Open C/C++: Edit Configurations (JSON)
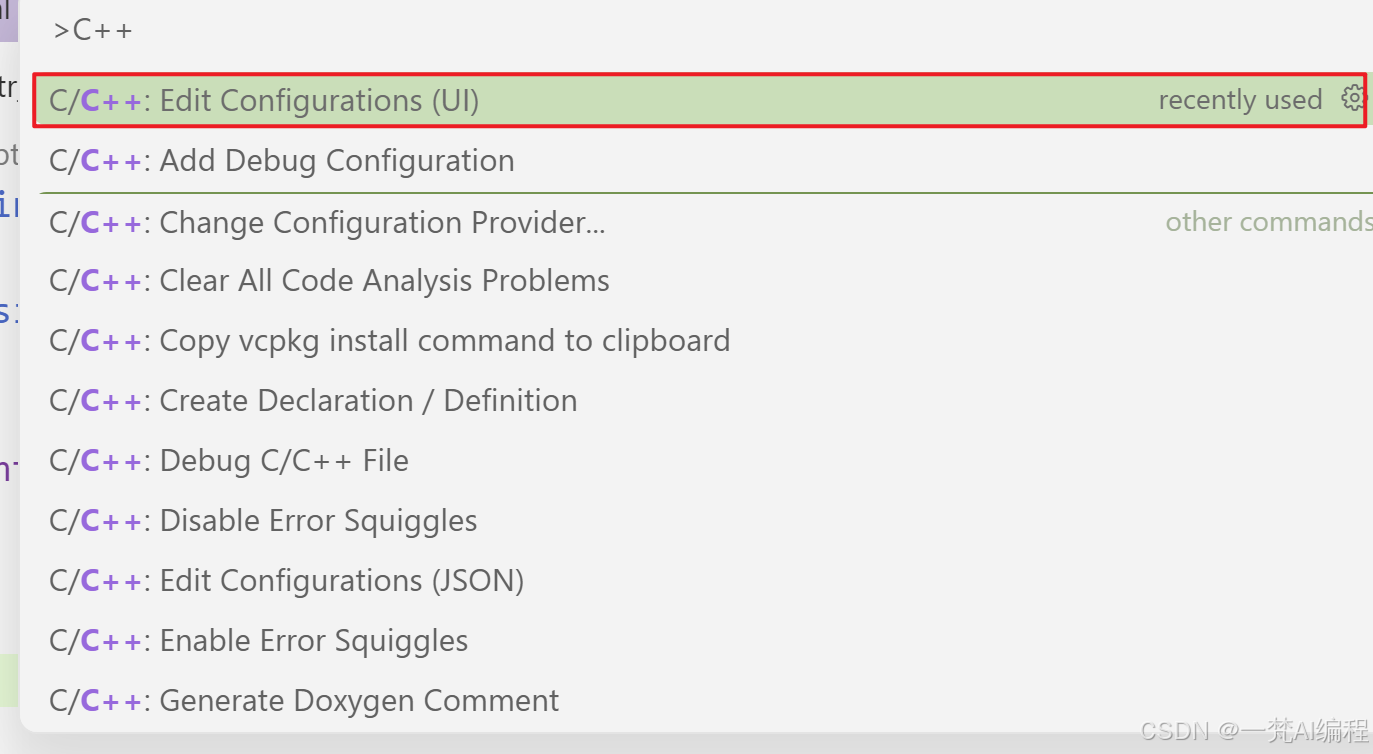This screenshot has height=754, width=1373. [x=700, y=581]
